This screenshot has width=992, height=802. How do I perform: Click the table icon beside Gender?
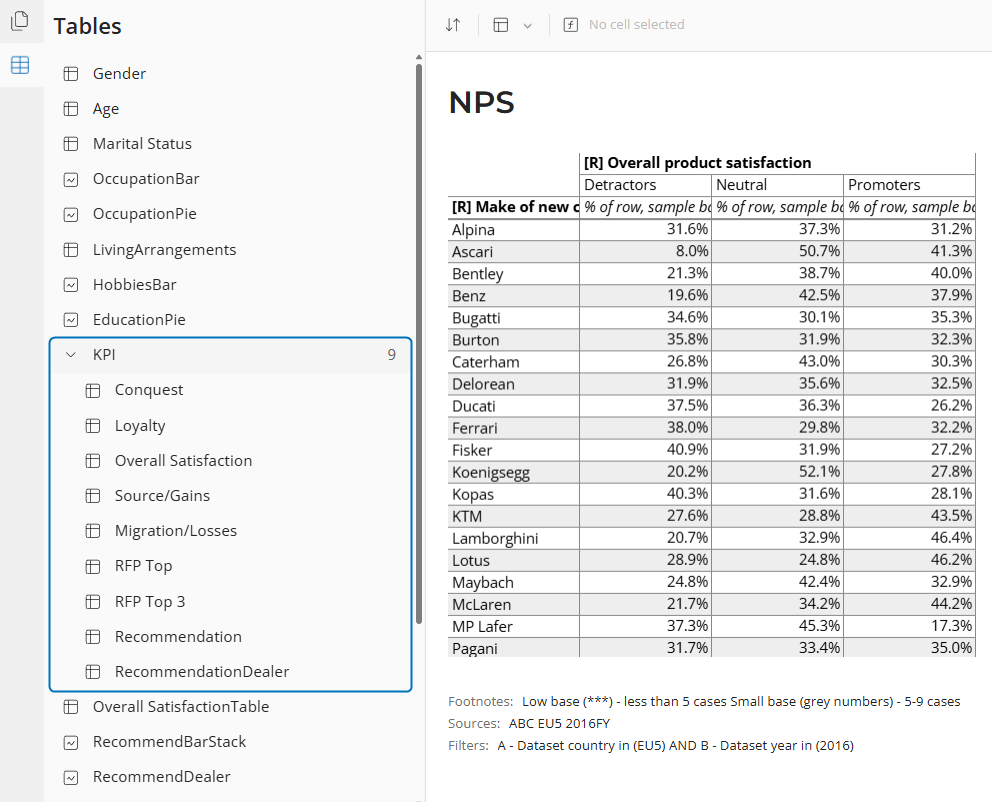(x=71, y=74)
